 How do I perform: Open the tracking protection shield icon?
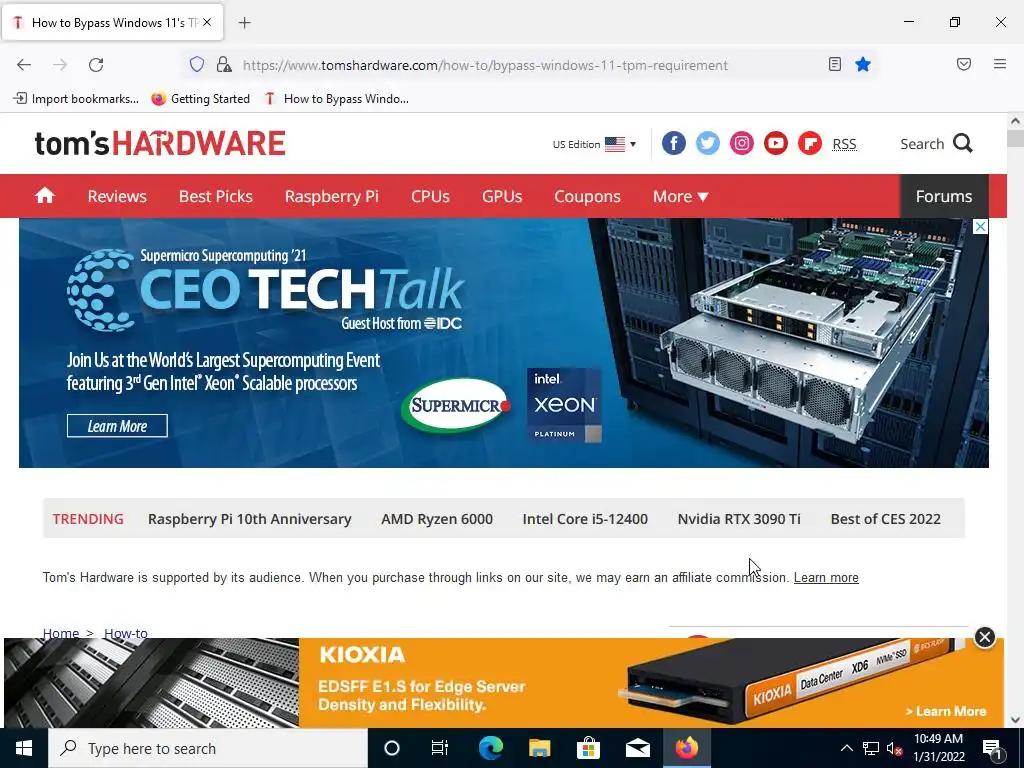197,64
